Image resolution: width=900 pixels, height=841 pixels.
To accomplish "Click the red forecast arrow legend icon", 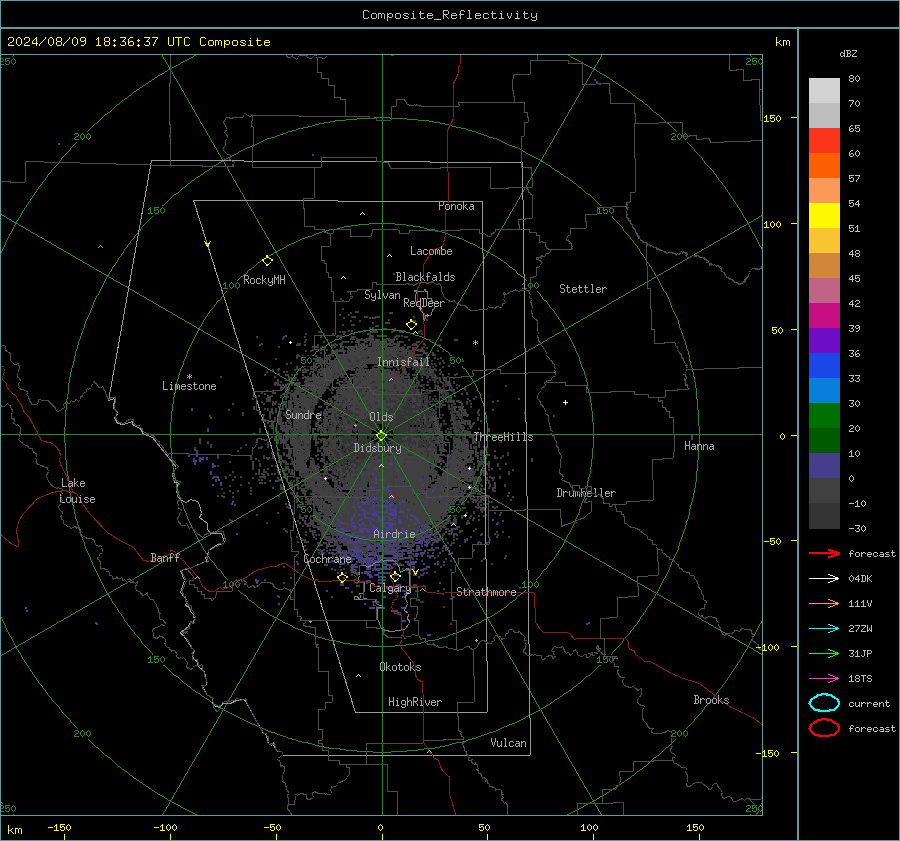I will (x=824, y=553).
